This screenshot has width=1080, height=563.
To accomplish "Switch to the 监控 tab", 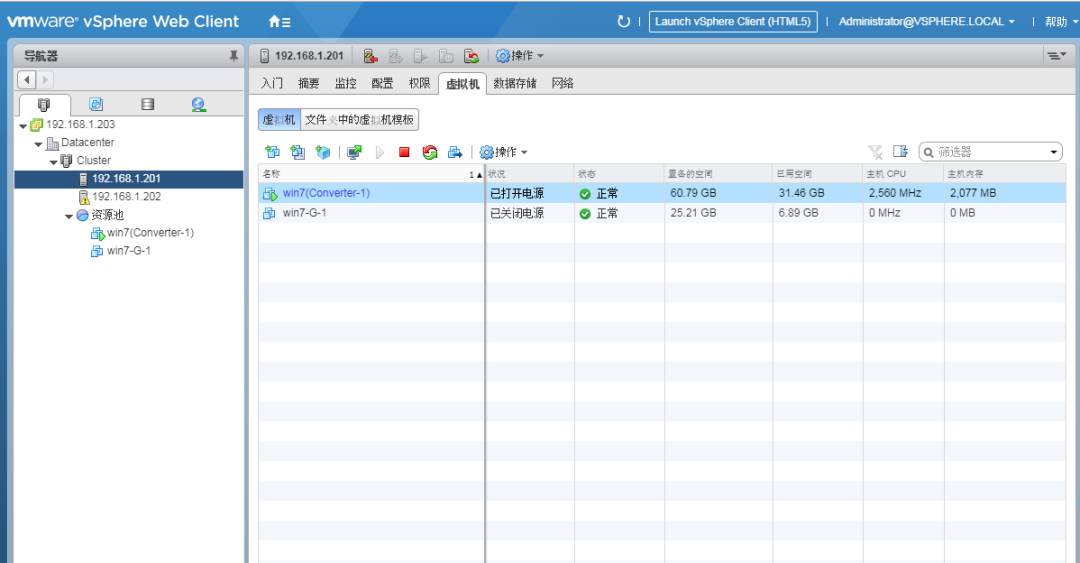I will point(346,83).
